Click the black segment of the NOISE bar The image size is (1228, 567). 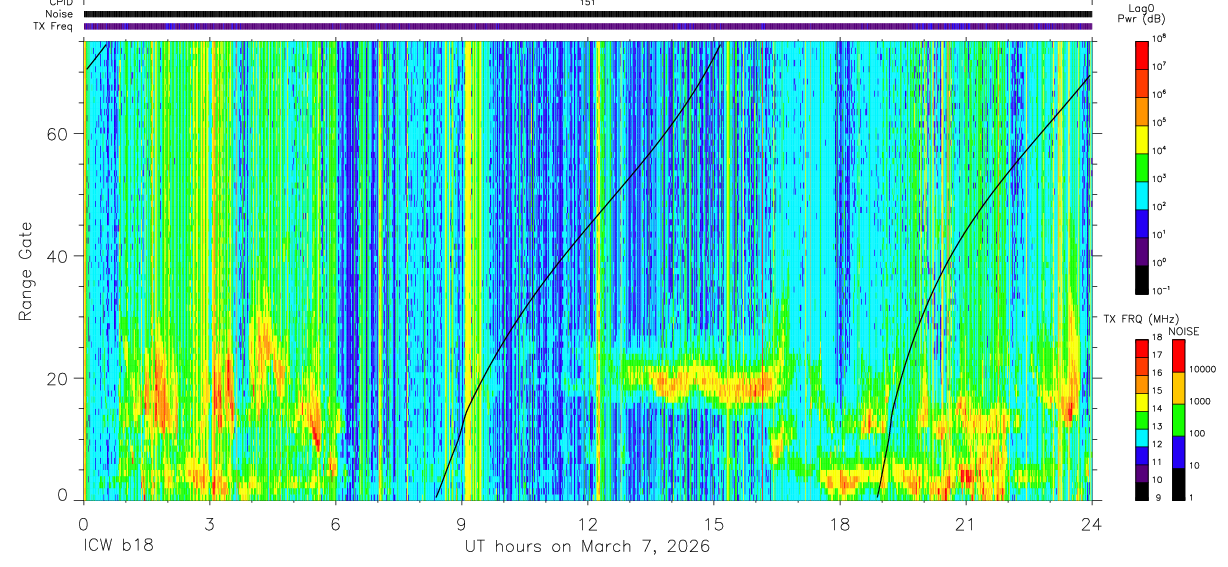coord(1178,484)
